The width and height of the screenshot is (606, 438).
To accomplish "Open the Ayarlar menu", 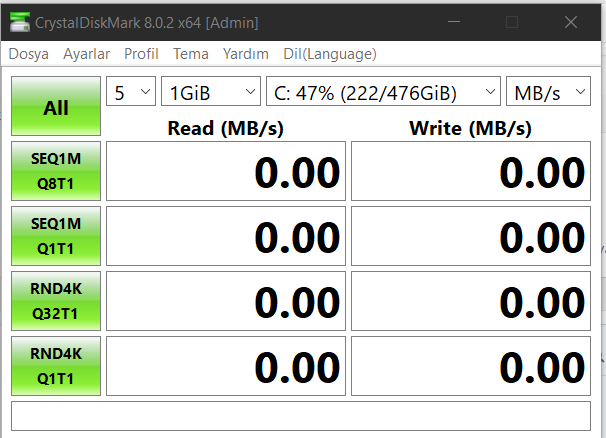I will click(x=87, y=54).
